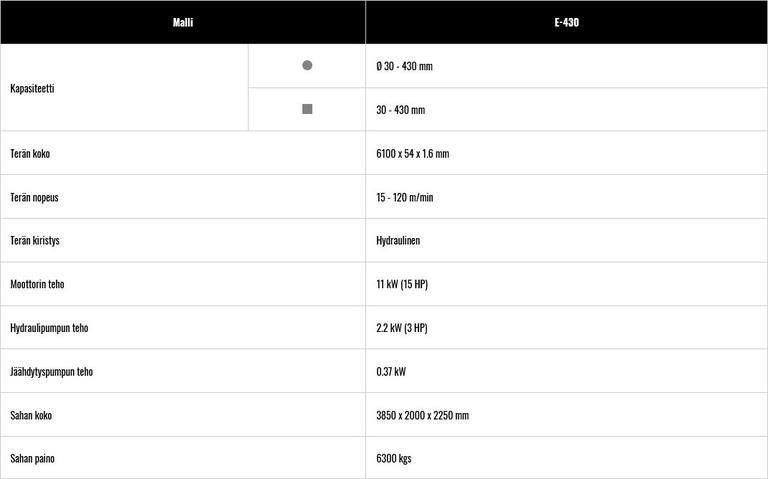Image resolution: width=768 pixels, height=479 pixels.
Task: Click the round bar capacity circle icon
Action: (307, 66)
